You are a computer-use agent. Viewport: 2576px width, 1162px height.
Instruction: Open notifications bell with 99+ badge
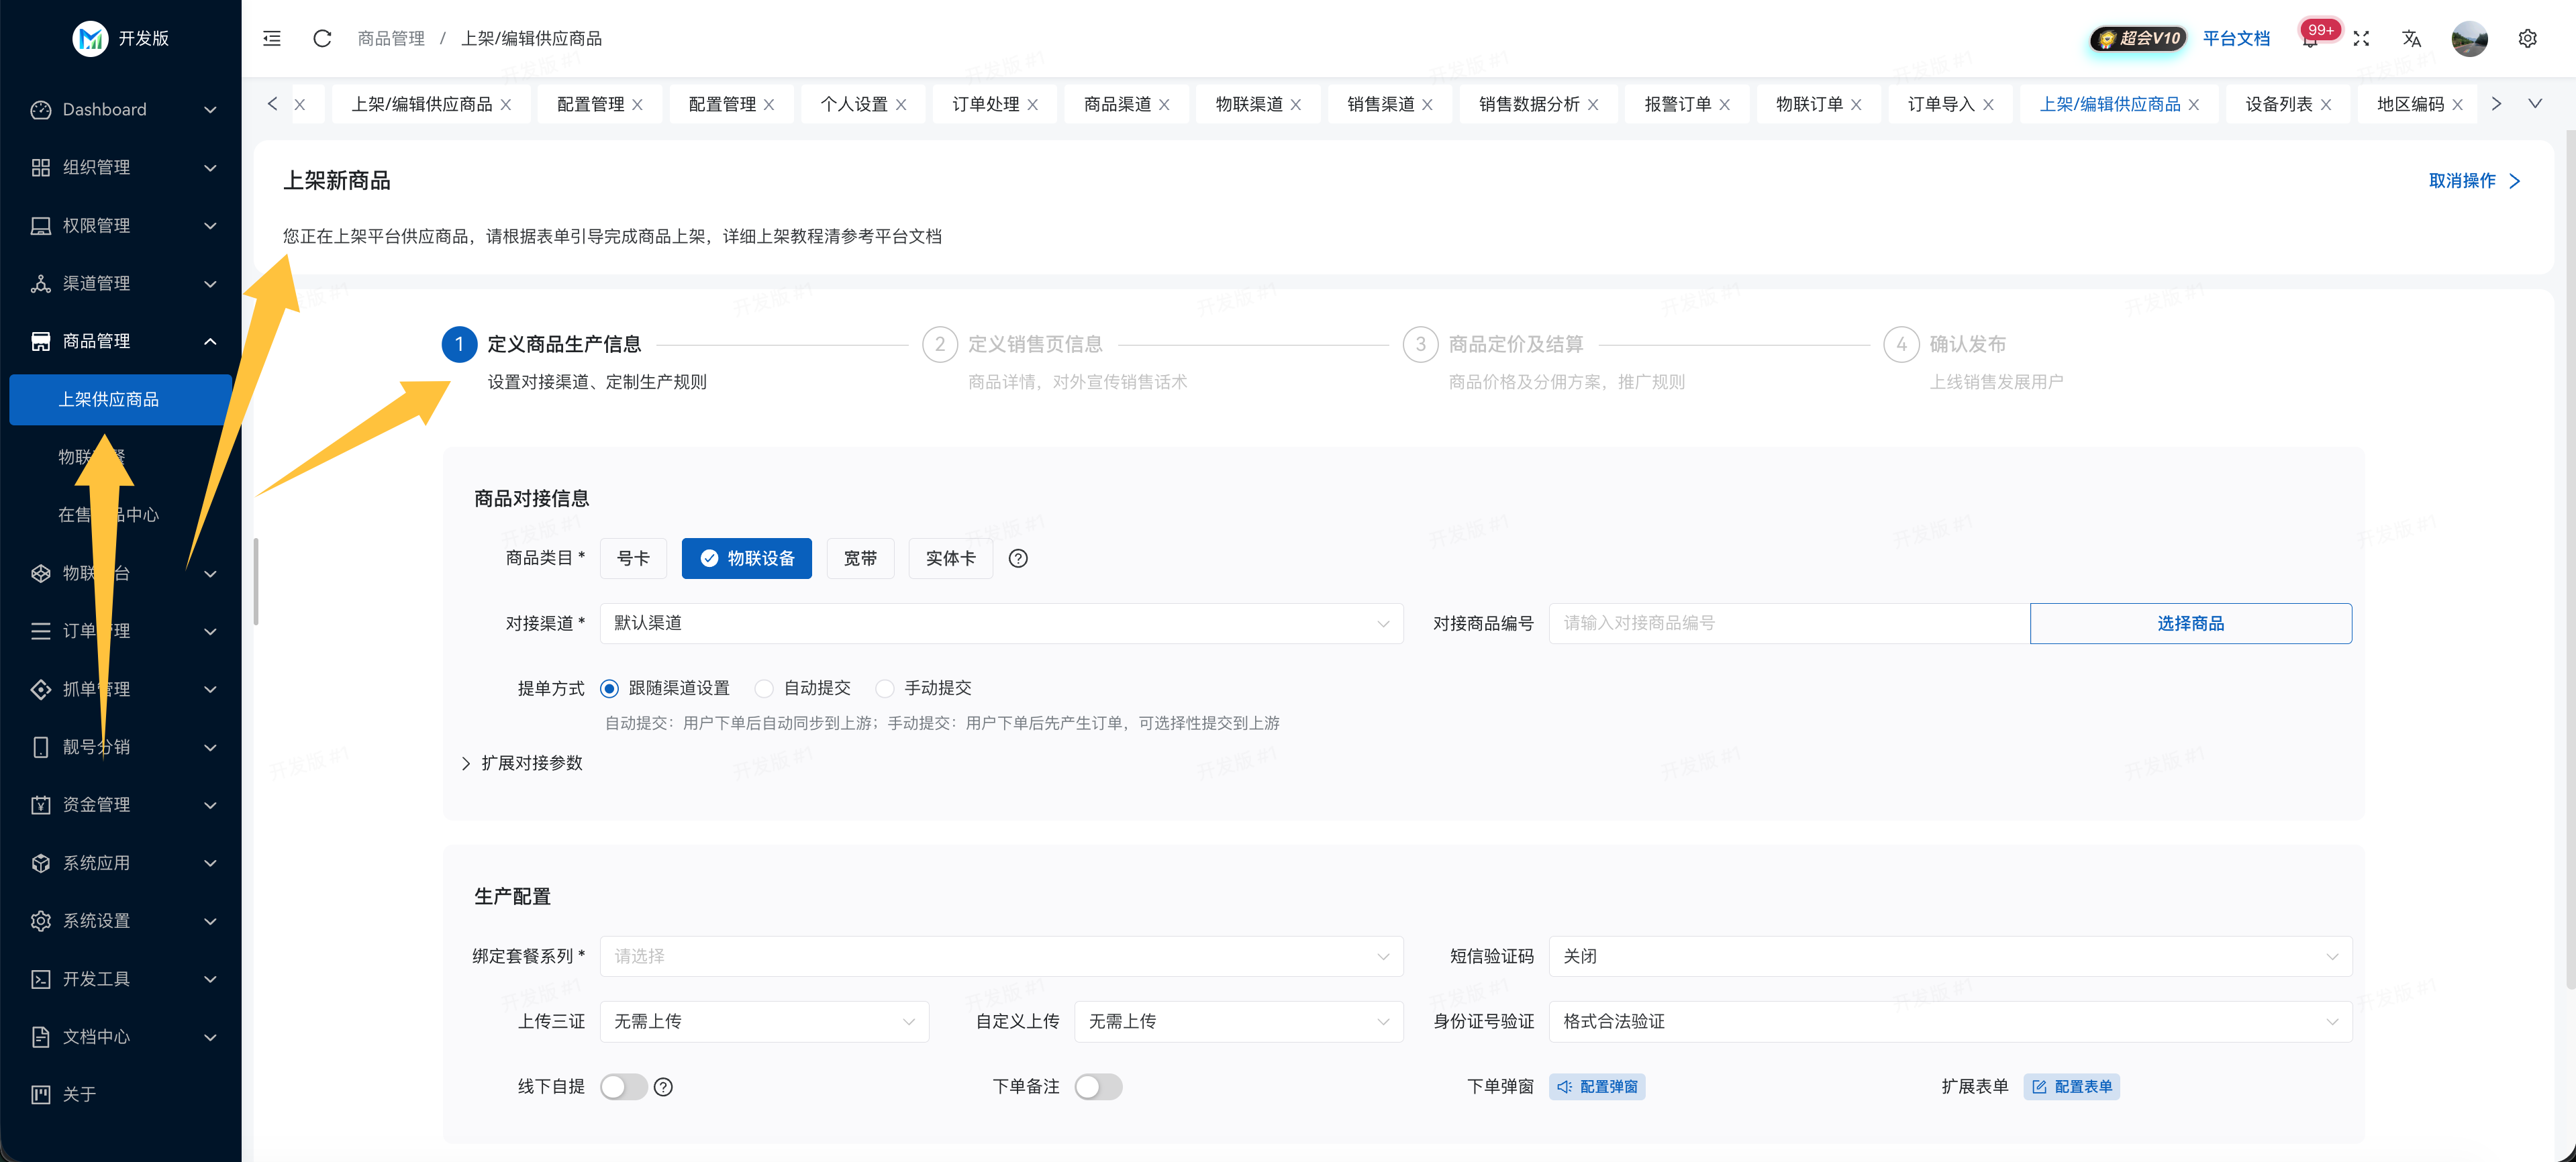(2310, 39)
